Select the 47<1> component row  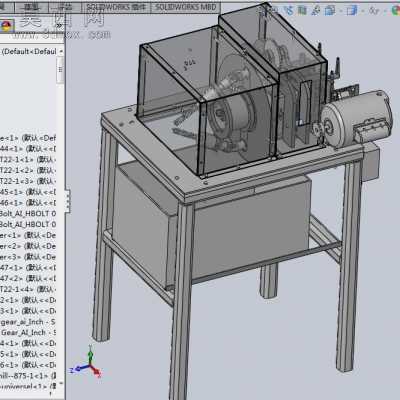[x=28, y=268]
